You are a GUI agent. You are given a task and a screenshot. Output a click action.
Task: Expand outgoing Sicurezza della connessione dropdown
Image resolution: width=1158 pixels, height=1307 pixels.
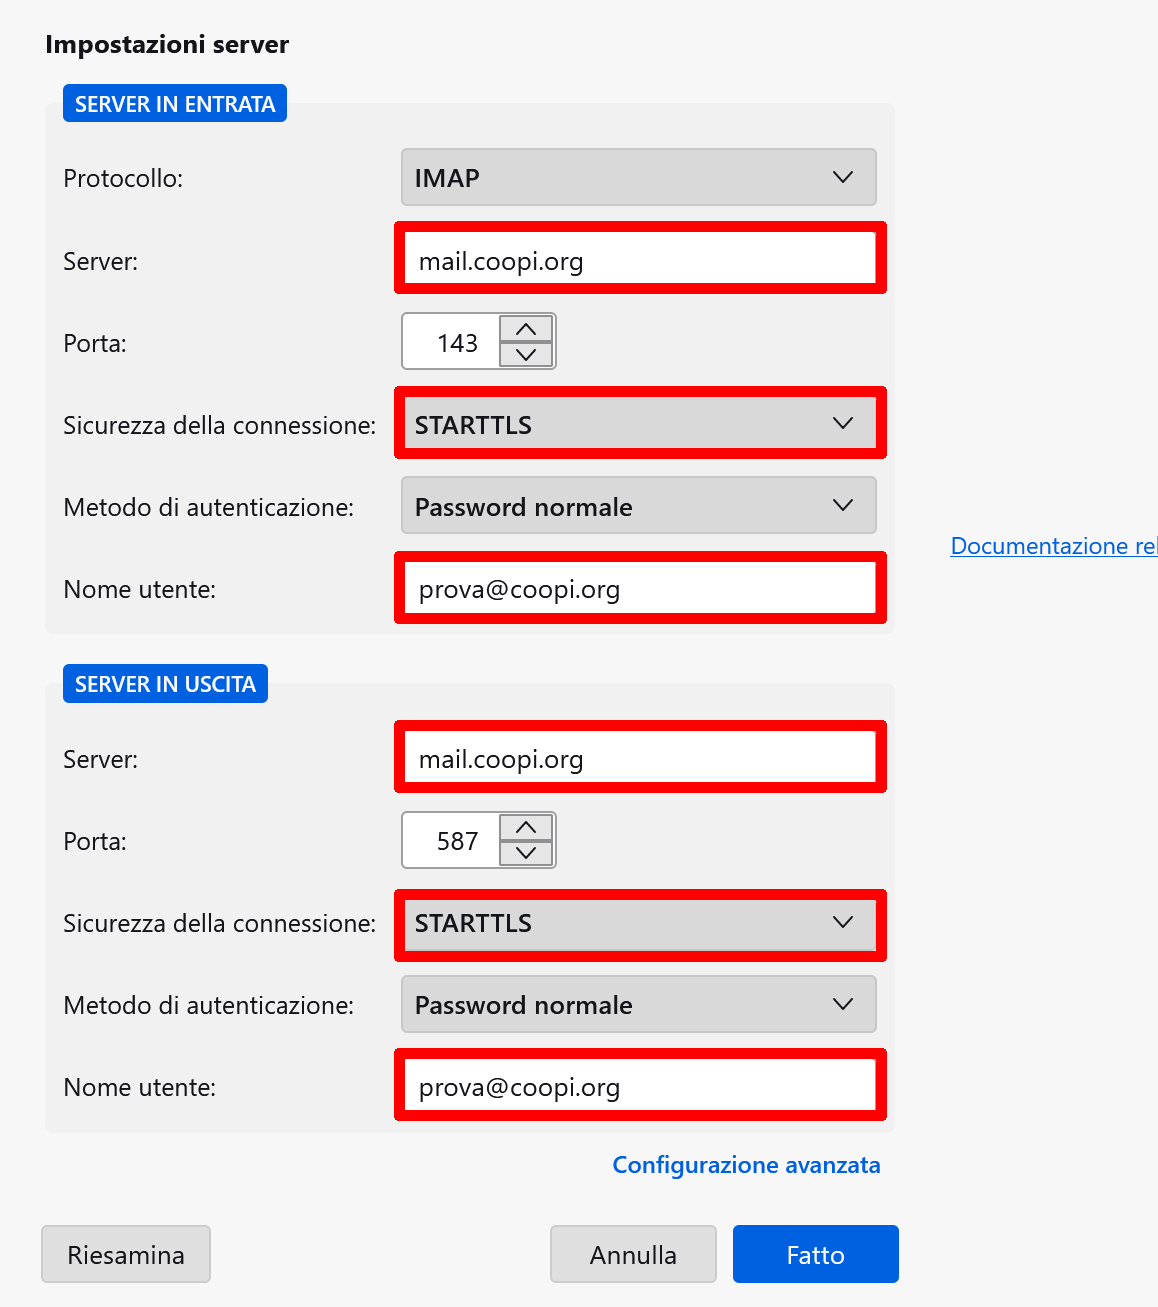click(x=638, y=922)
